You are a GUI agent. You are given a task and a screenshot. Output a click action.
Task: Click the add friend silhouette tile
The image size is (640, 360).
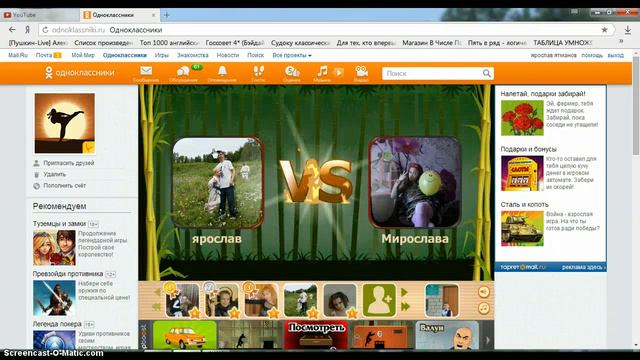point(379,301)
